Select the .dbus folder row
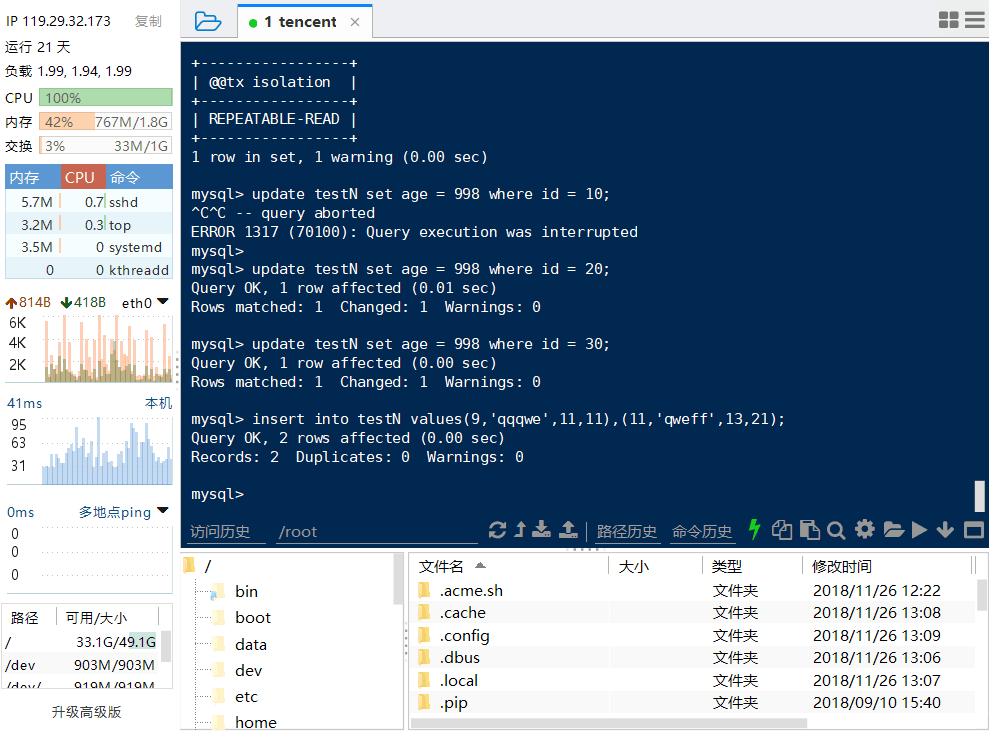This screenshot has width=989, height=739. (694, 658)
